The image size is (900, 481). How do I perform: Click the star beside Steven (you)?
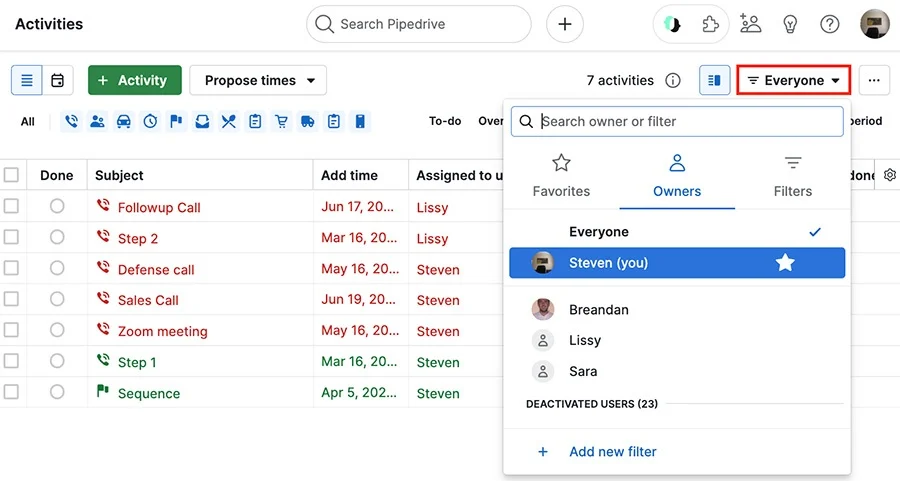click(x=785, y=263)
